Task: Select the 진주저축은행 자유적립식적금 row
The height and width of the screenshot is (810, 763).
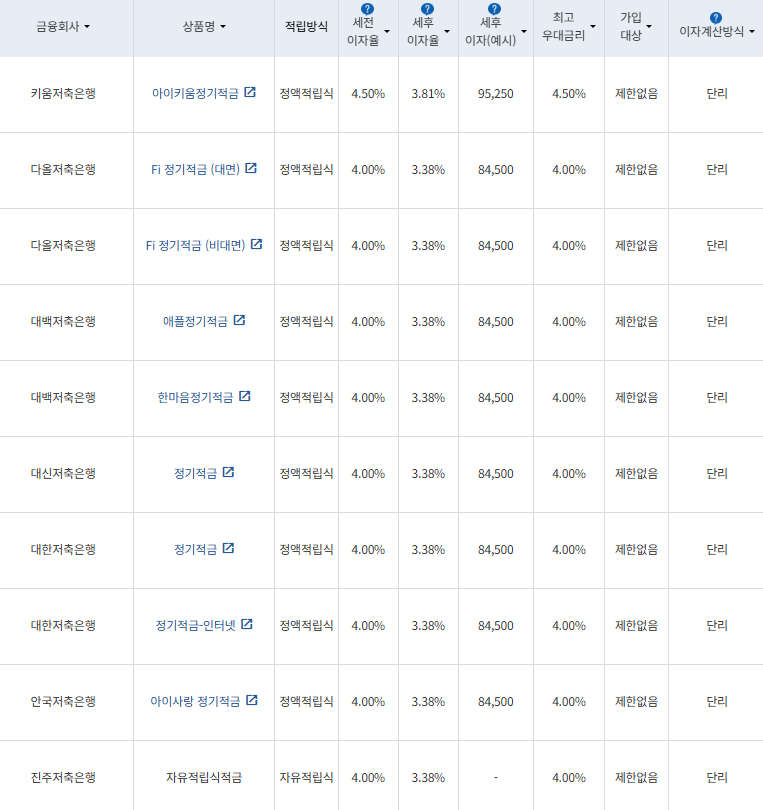Action: click(204, 775)
